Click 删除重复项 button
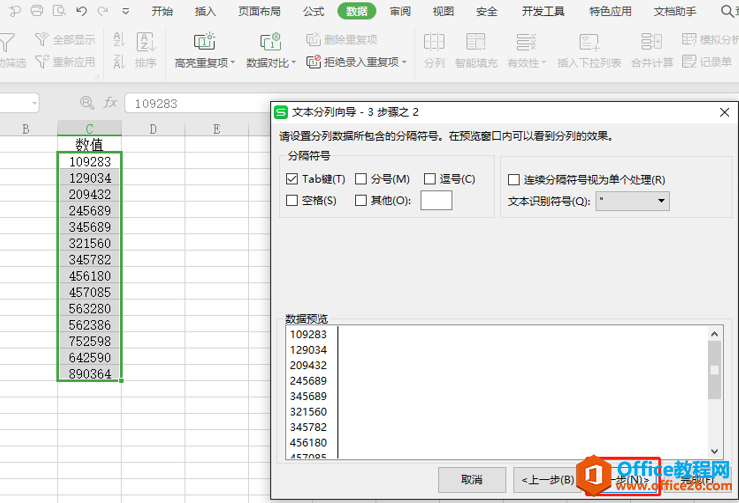The width and height of the screenshot is (739, 503). (x=342, y=40)
